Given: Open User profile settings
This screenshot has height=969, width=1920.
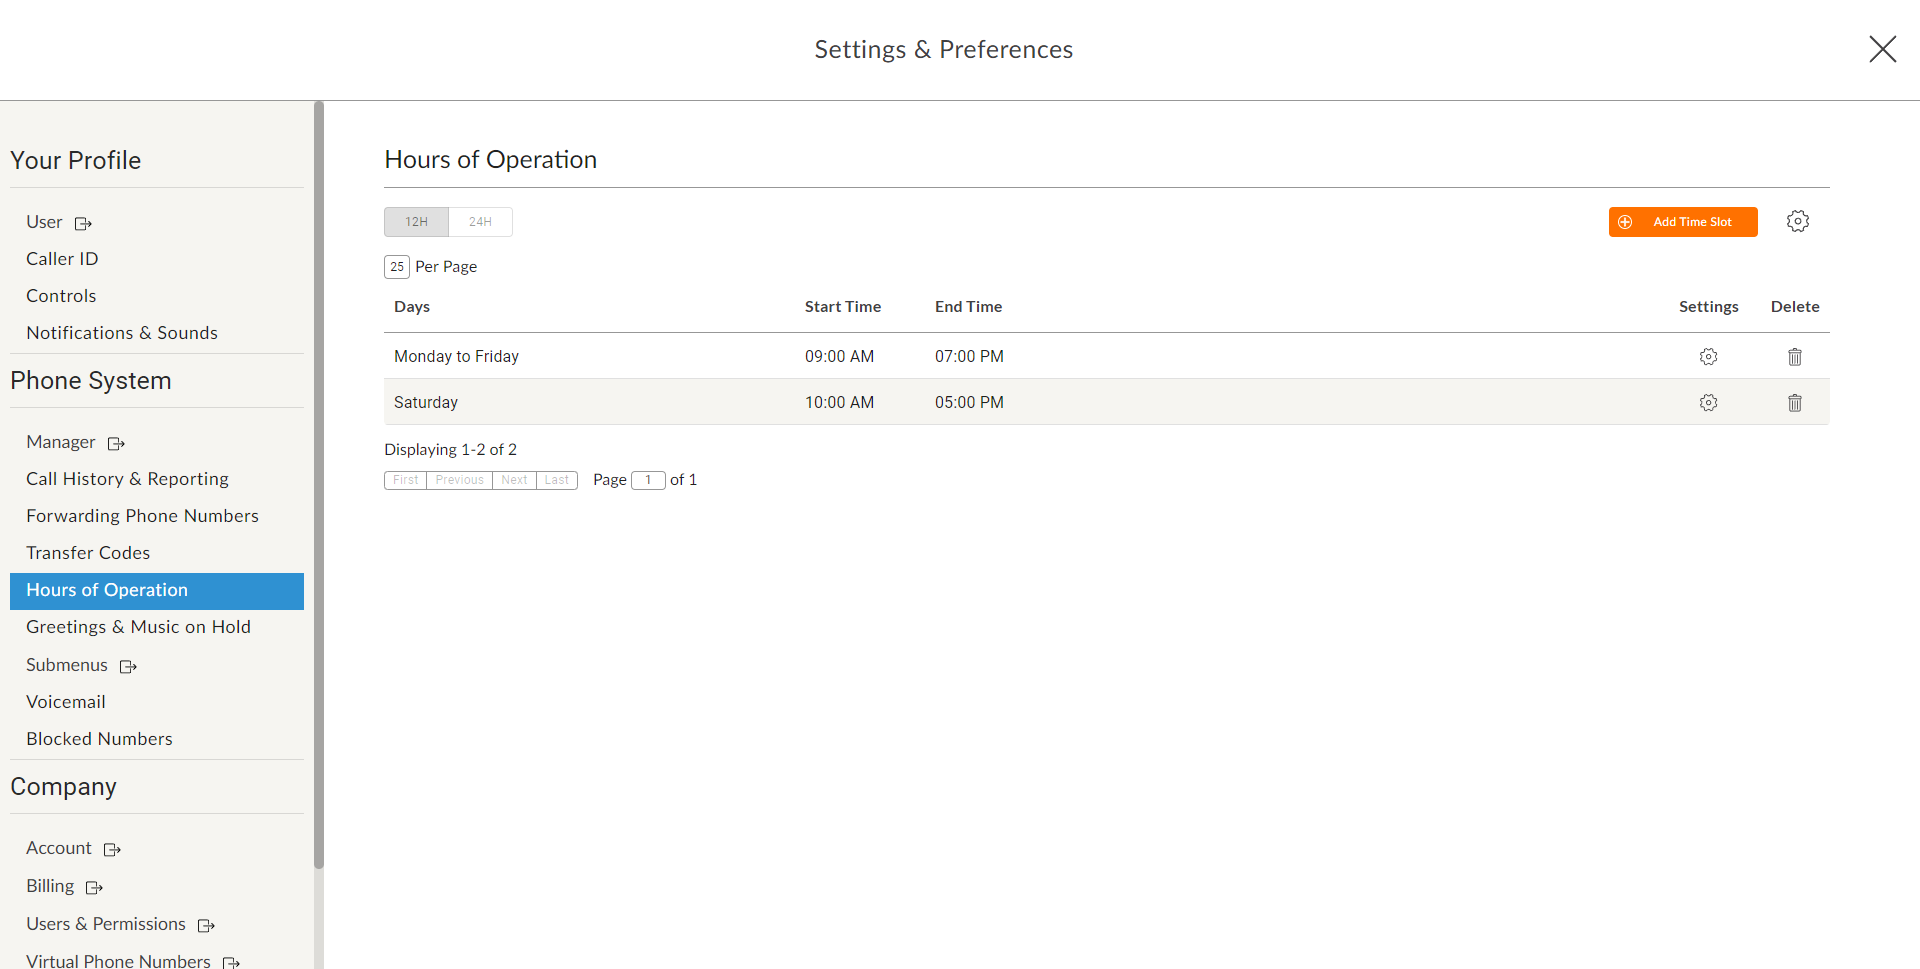Looking at the screenshot, I should coord(44,222).
